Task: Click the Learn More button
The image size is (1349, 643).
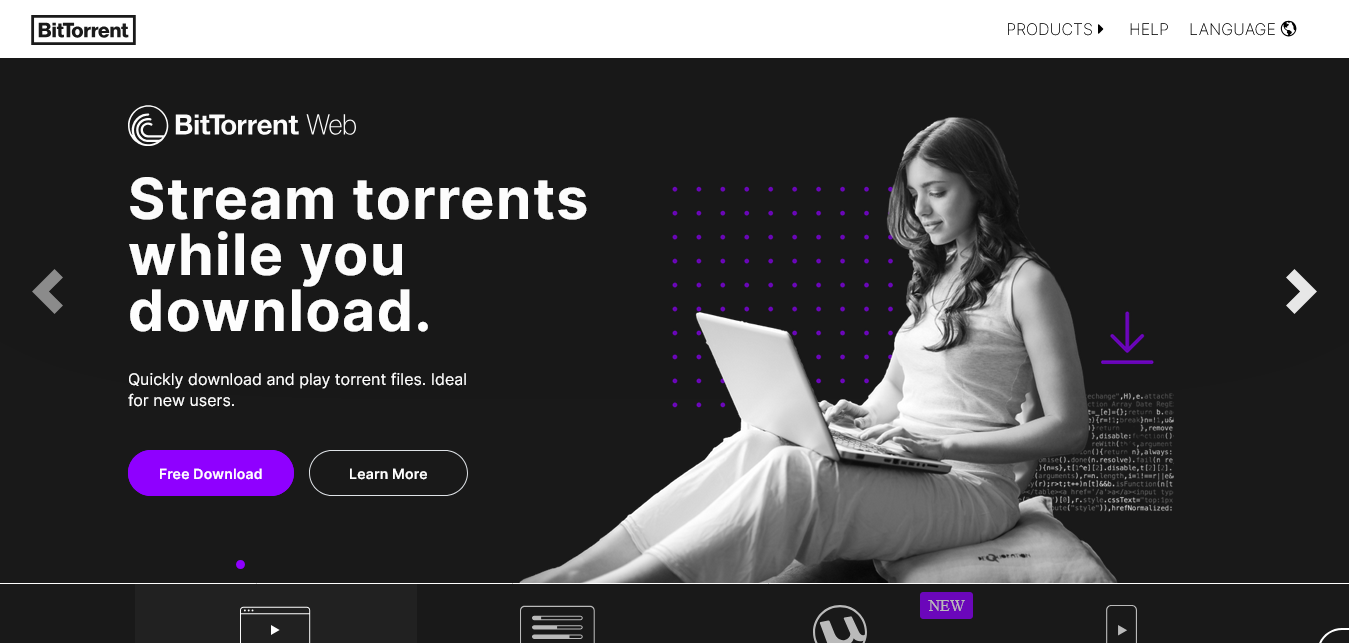Action: [x=388, y=473]
